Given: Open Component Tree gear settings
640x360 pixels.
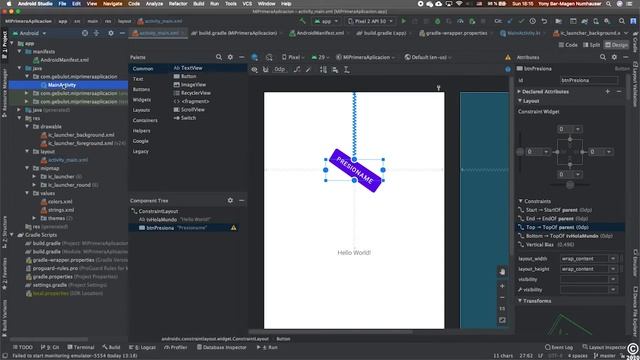Looking at the screenshot, I should (x=230, y=200).
